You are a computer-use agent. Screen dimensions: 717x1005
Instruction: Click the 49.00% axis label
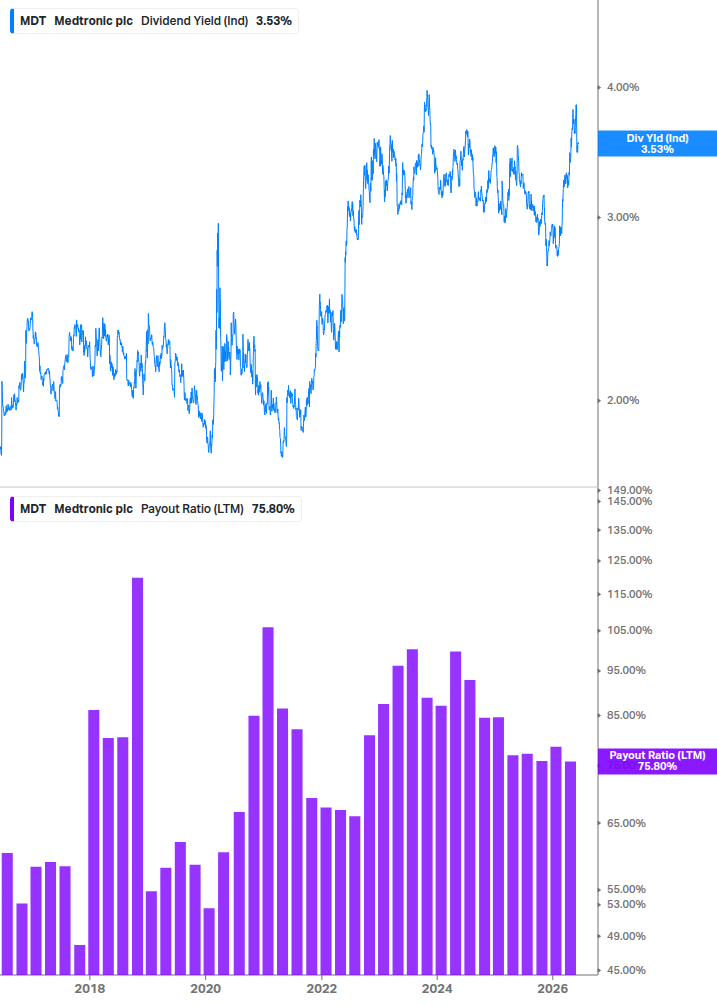[626, 936]
